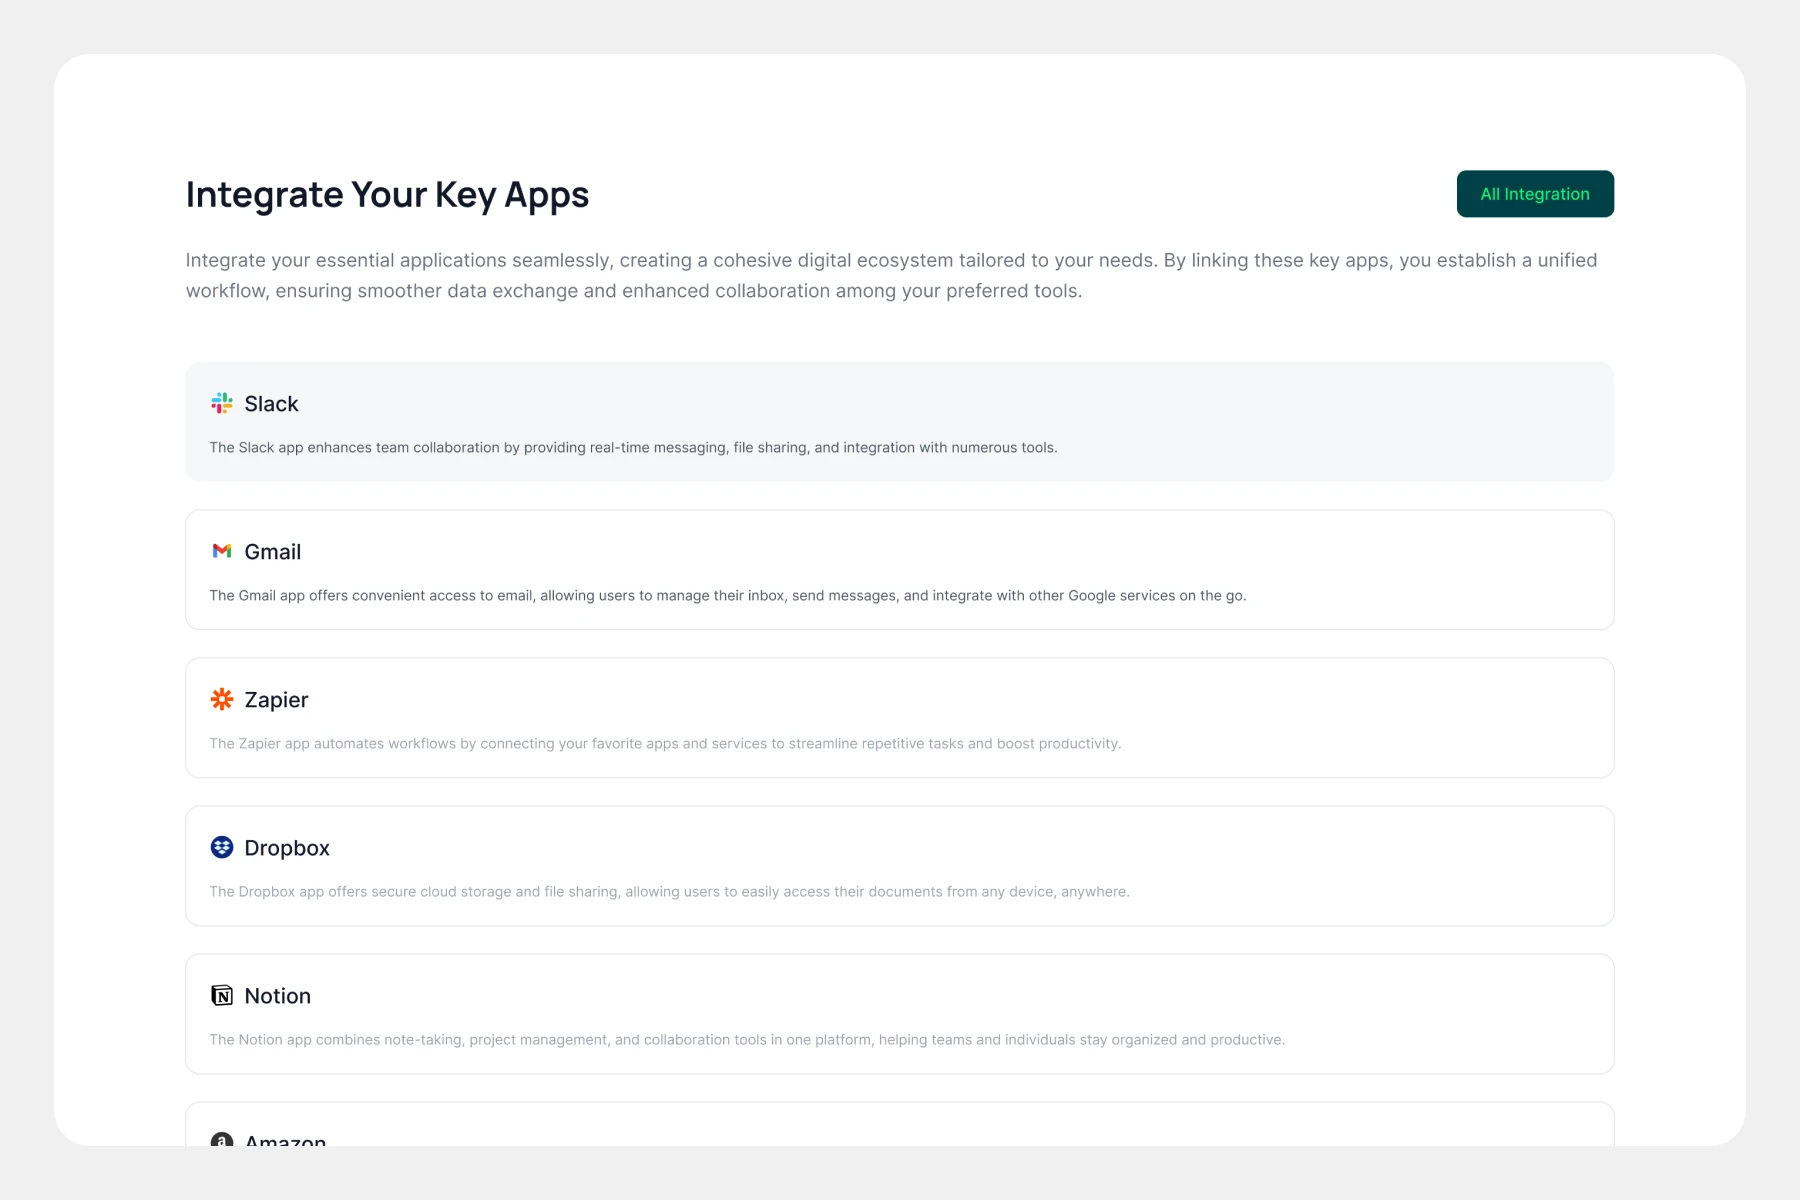Viewport: 1800px width, 1200px height.
Task: Click the orange Zapier asterisk icon
Action: [221, 699]
